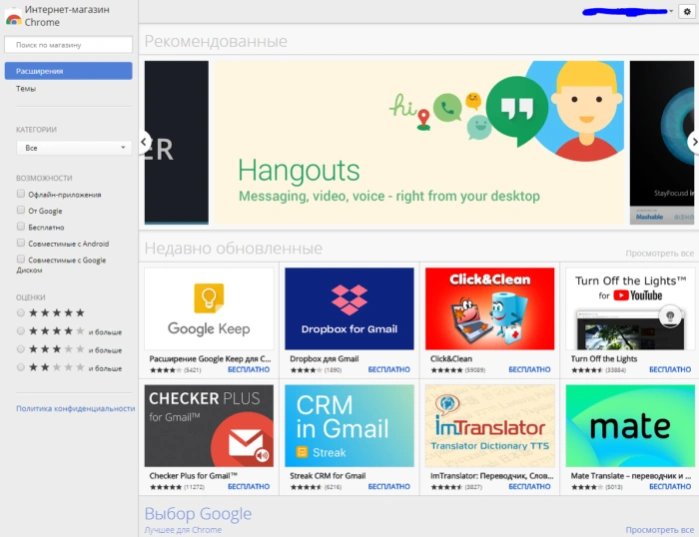This screenshot has width=699, height=537.
Task: Open the settings gear icon
Action: 687,12
